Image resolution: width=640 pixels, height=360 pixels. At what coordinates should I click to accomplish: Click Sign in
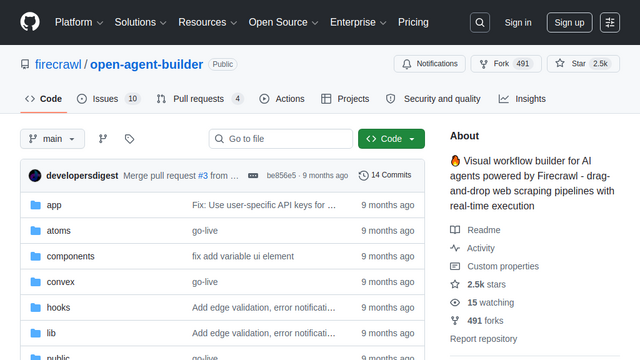point(518,22)
